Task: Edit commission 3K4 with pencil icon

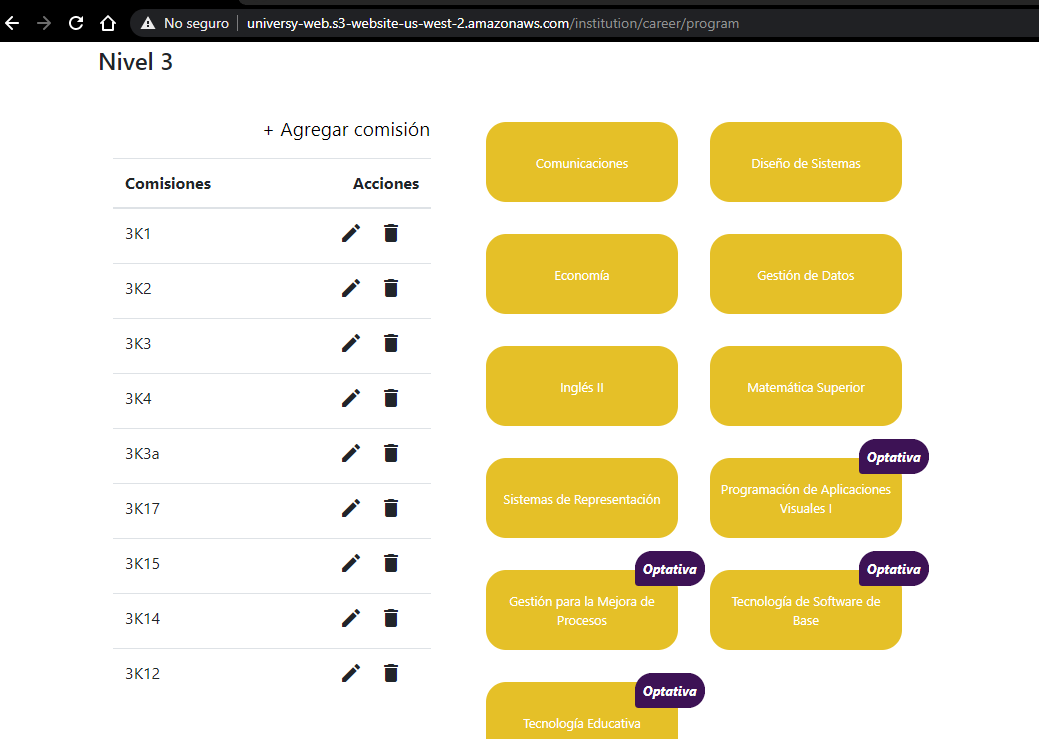Action: [x=351, y=398]
